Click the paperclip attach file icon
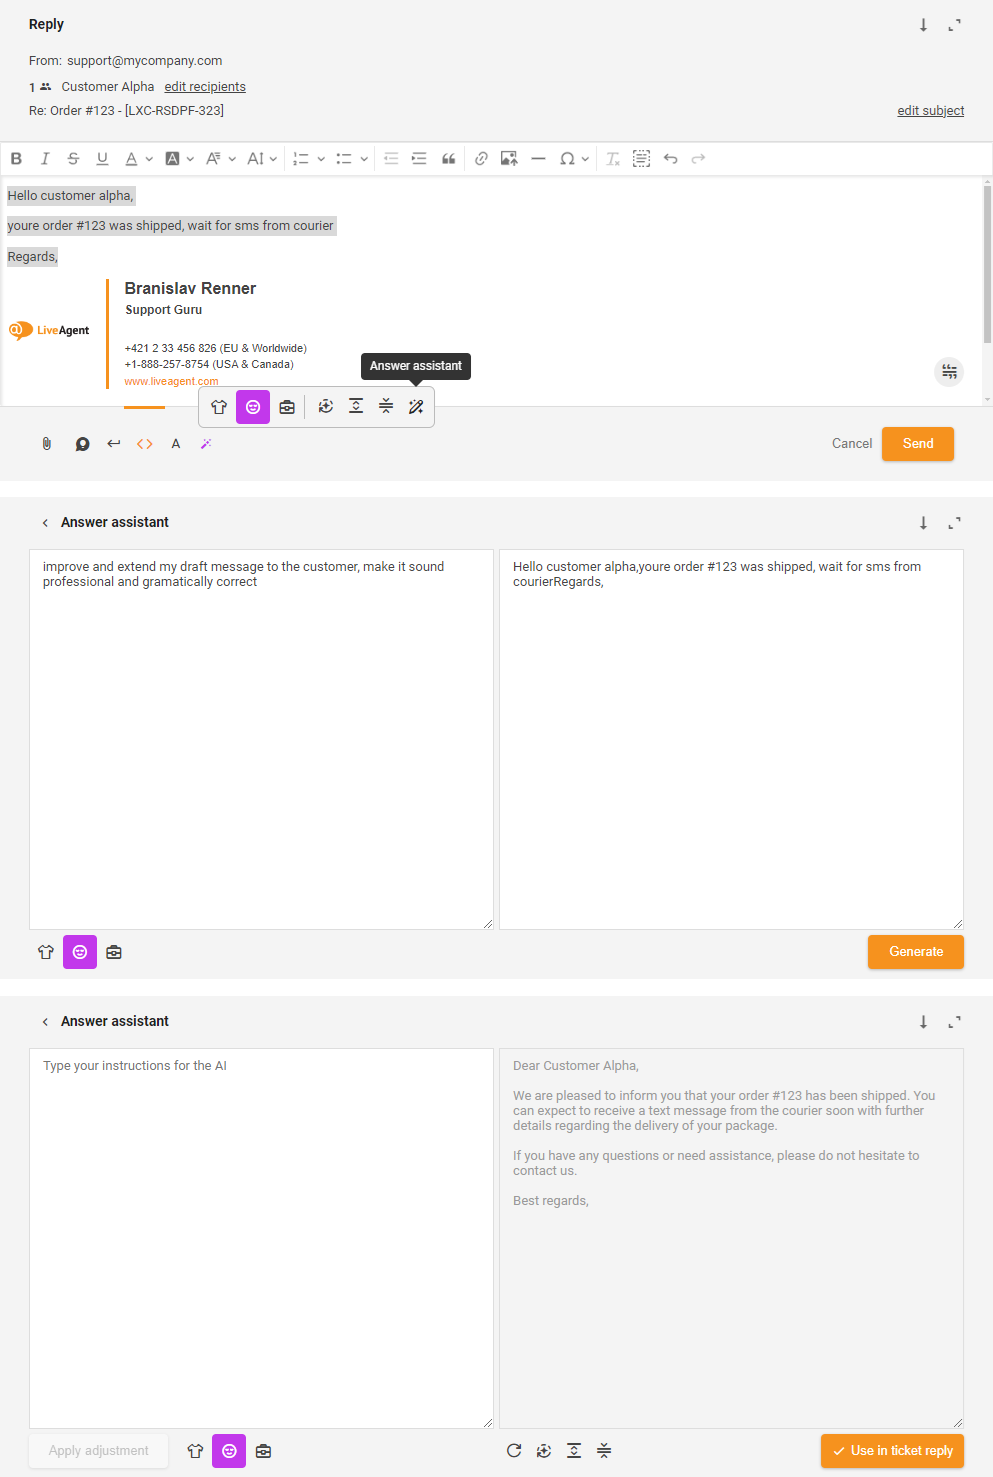993x1477 pixels. [x=46, y=444]
